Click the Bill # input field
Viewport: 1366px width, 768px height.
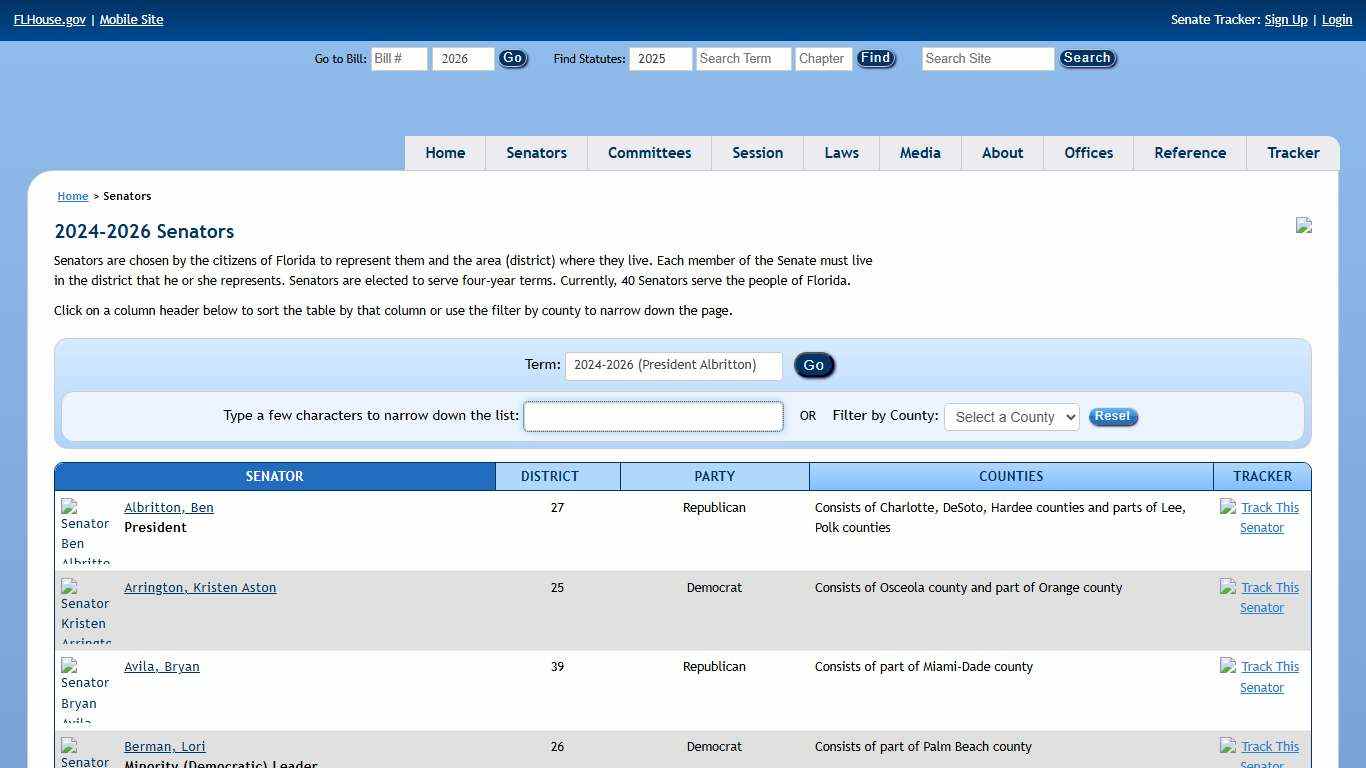399,59
